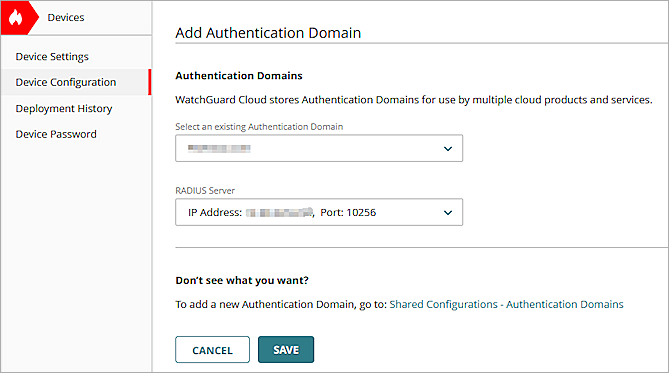Expand the existing Authentication Domain dropdown
669x373 pixels.
(319, 148)
